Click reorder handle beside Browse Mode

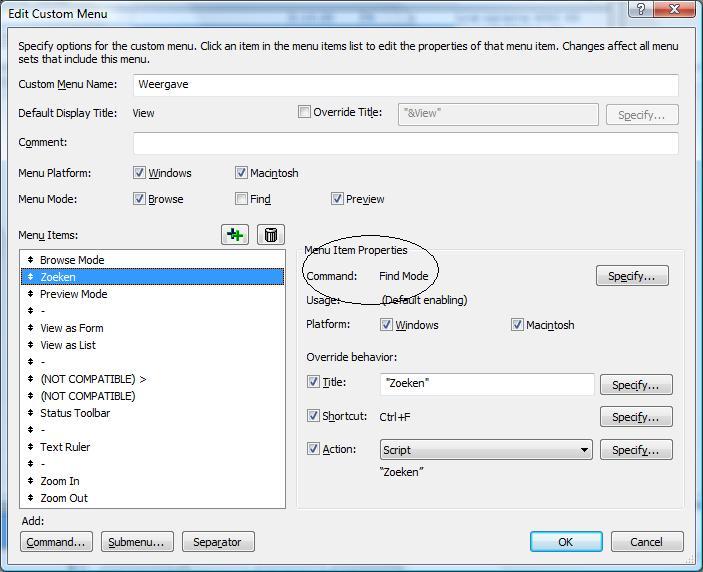(x=31, y=260)
